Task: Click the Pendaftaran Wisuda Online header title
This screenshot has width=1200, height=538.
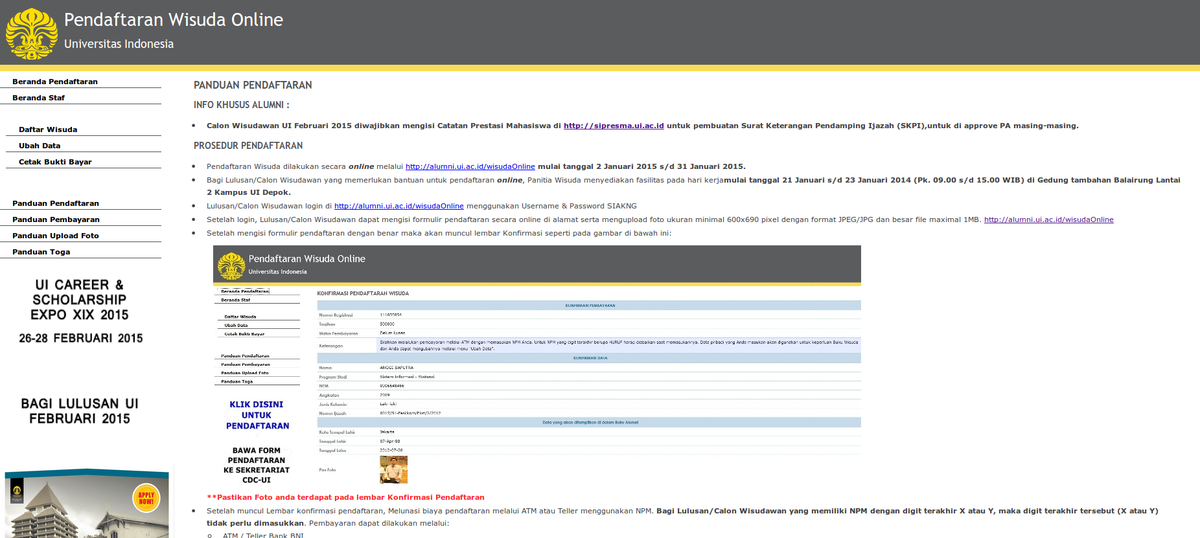Action: (174, 20)
